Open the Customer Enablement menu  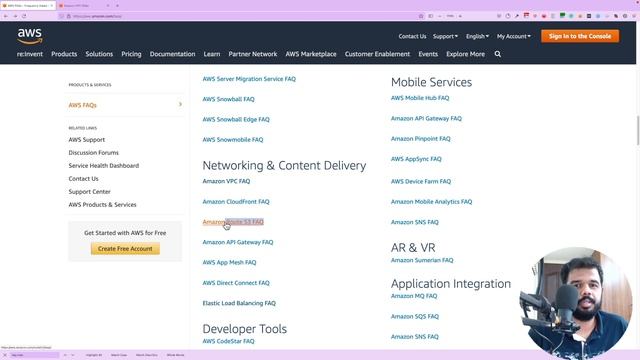377,54
